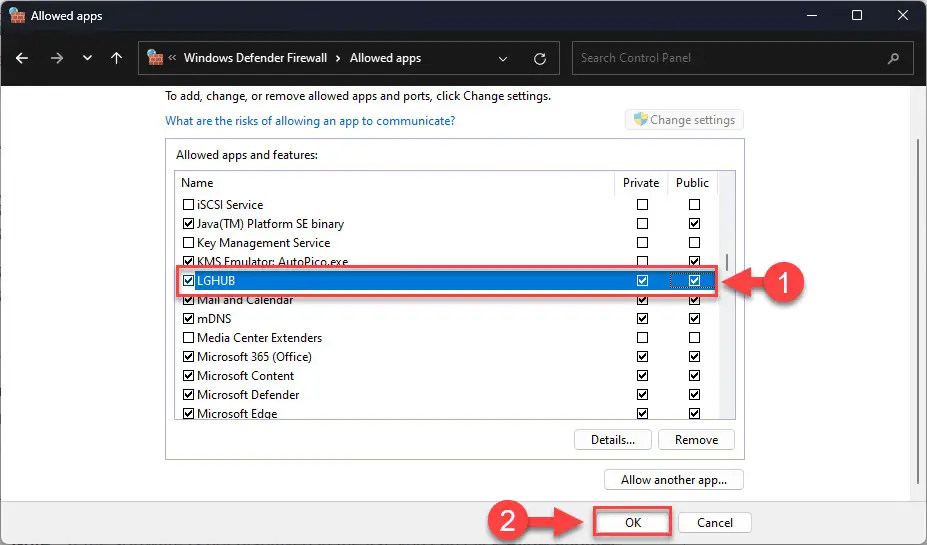Open risks of allowing an app link
927x545 pixels.
tap(310, 121)
